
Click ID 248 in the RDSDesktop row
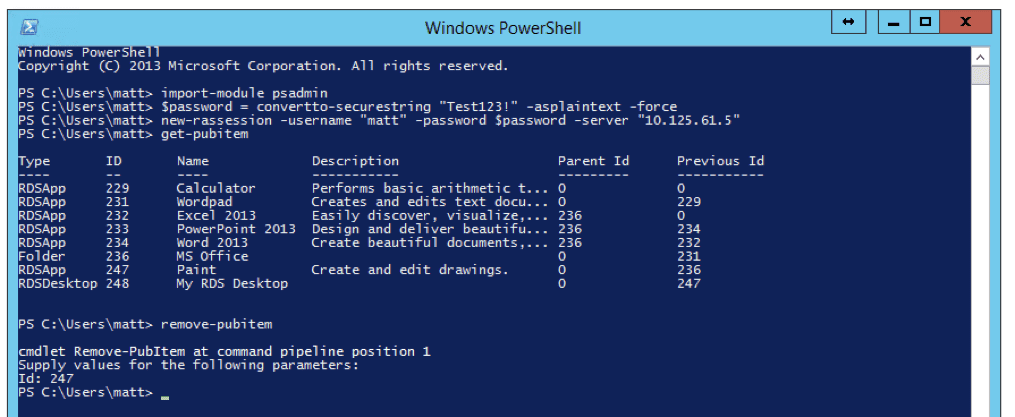tap(117, 284)
